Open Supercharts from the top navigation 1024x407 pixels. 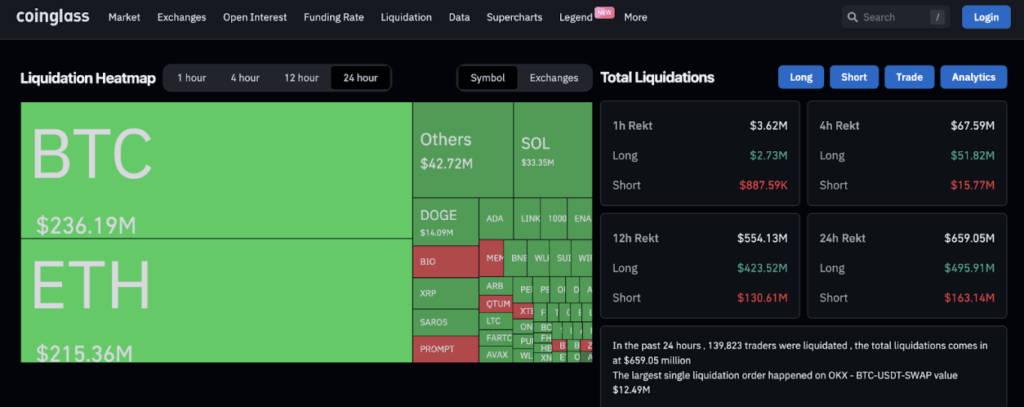[515, 18]
